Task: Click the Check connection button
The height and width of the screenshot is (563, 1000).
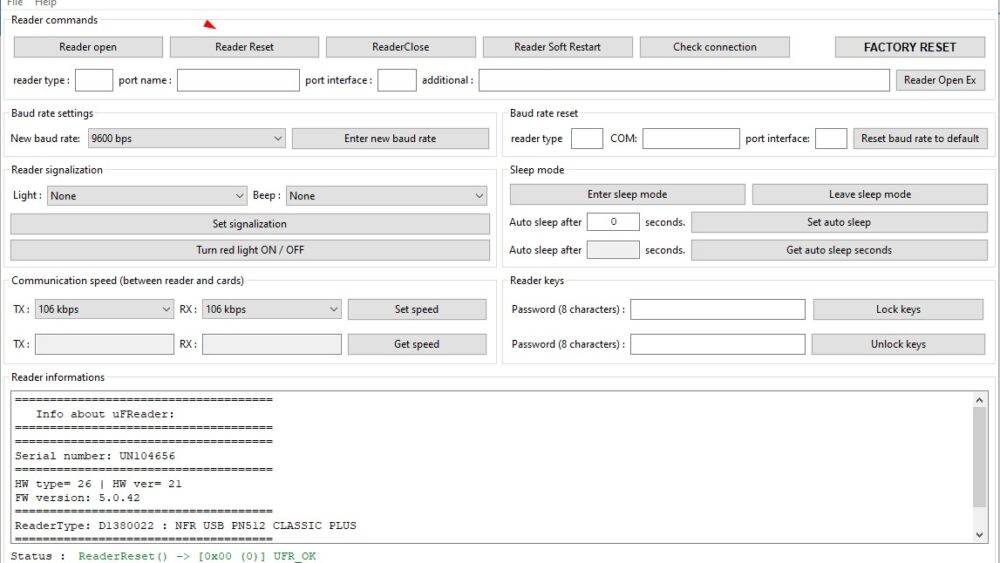Action: pos(714,47)
